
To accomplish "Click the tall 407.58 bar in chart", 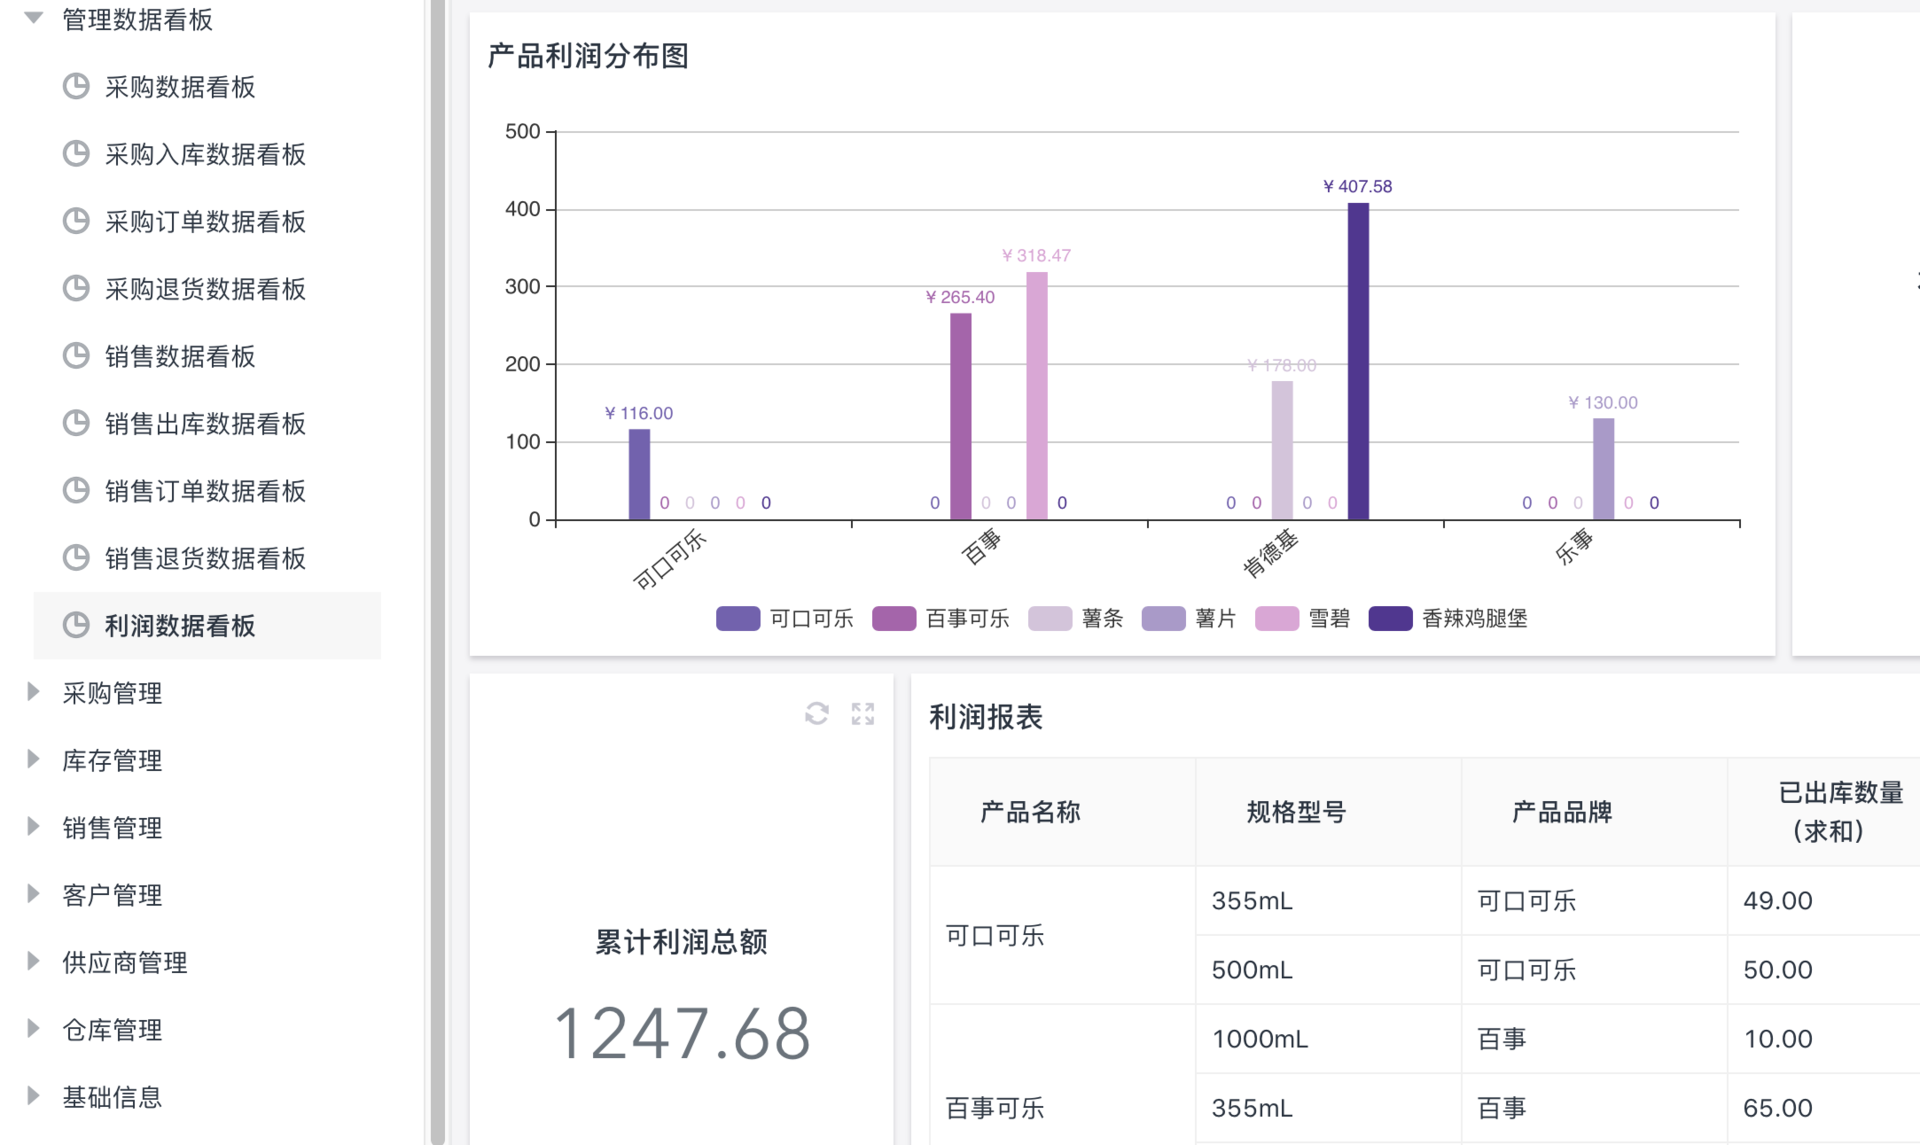I will click(1357, 360).
